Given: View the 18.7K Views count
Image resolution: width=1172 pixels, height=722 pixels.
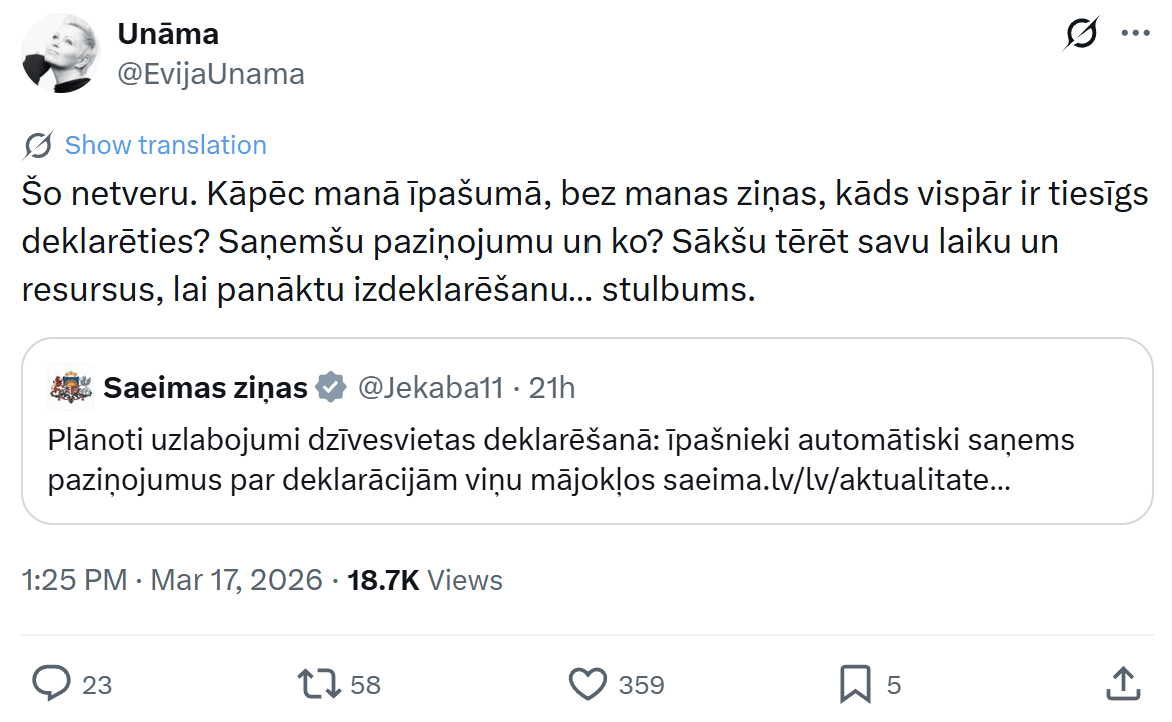Looking at the screenshot, I should point(424,580).
